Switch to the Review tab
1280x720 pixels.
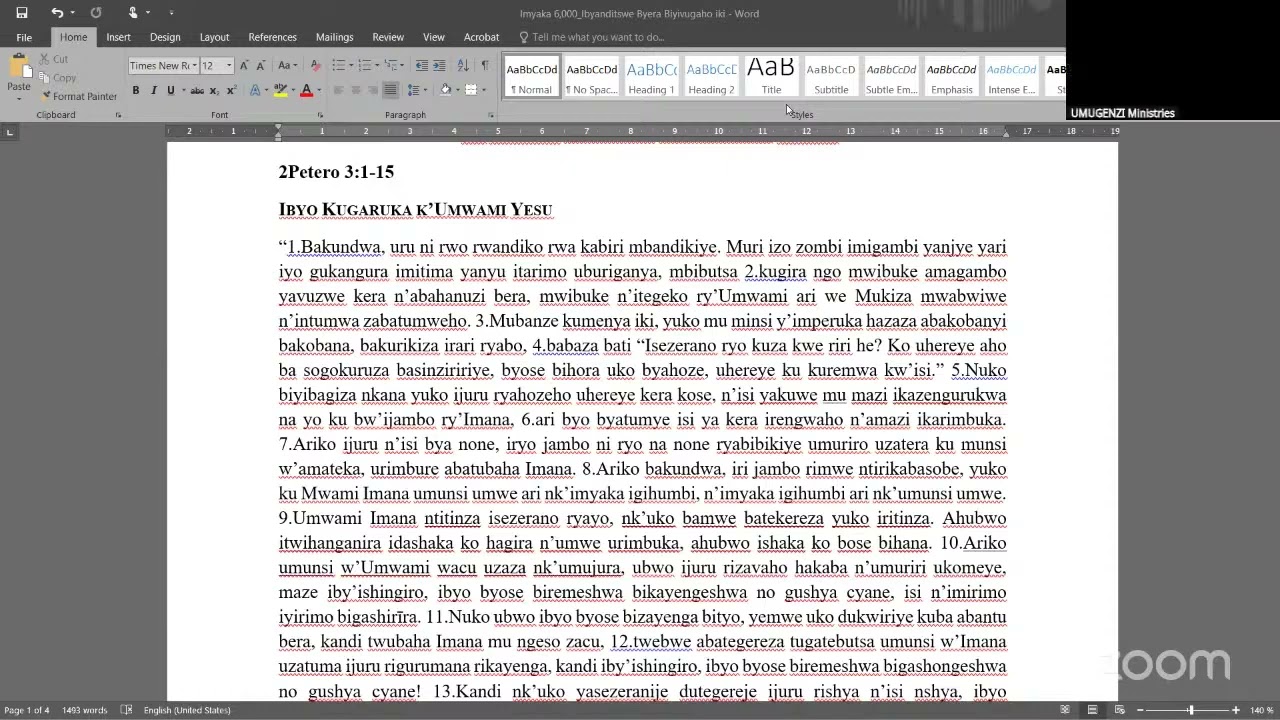click(388, 37)
